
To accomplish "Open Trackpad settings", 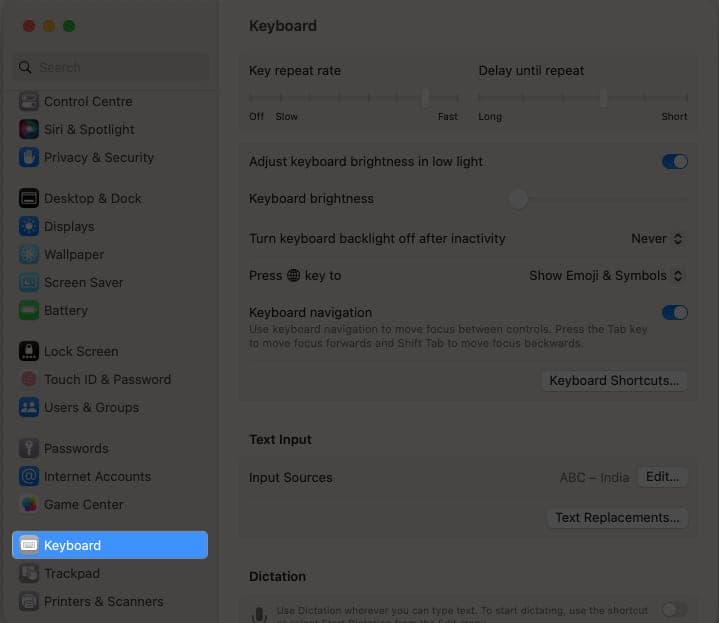I will tap(110, 573).
